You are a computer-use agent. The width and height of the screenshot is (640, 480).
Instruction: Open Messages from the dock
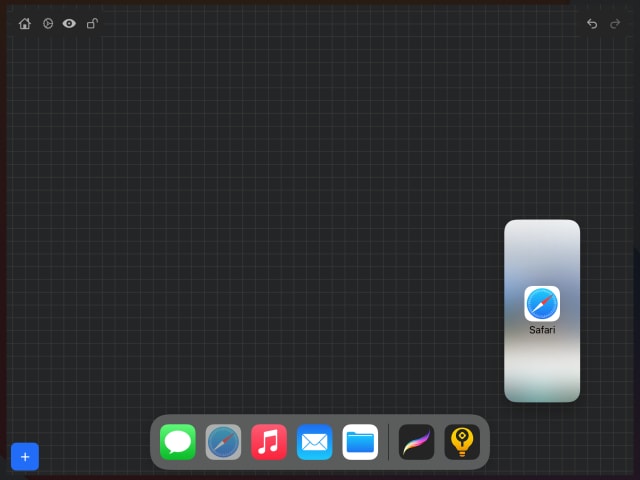click(178, 442)
